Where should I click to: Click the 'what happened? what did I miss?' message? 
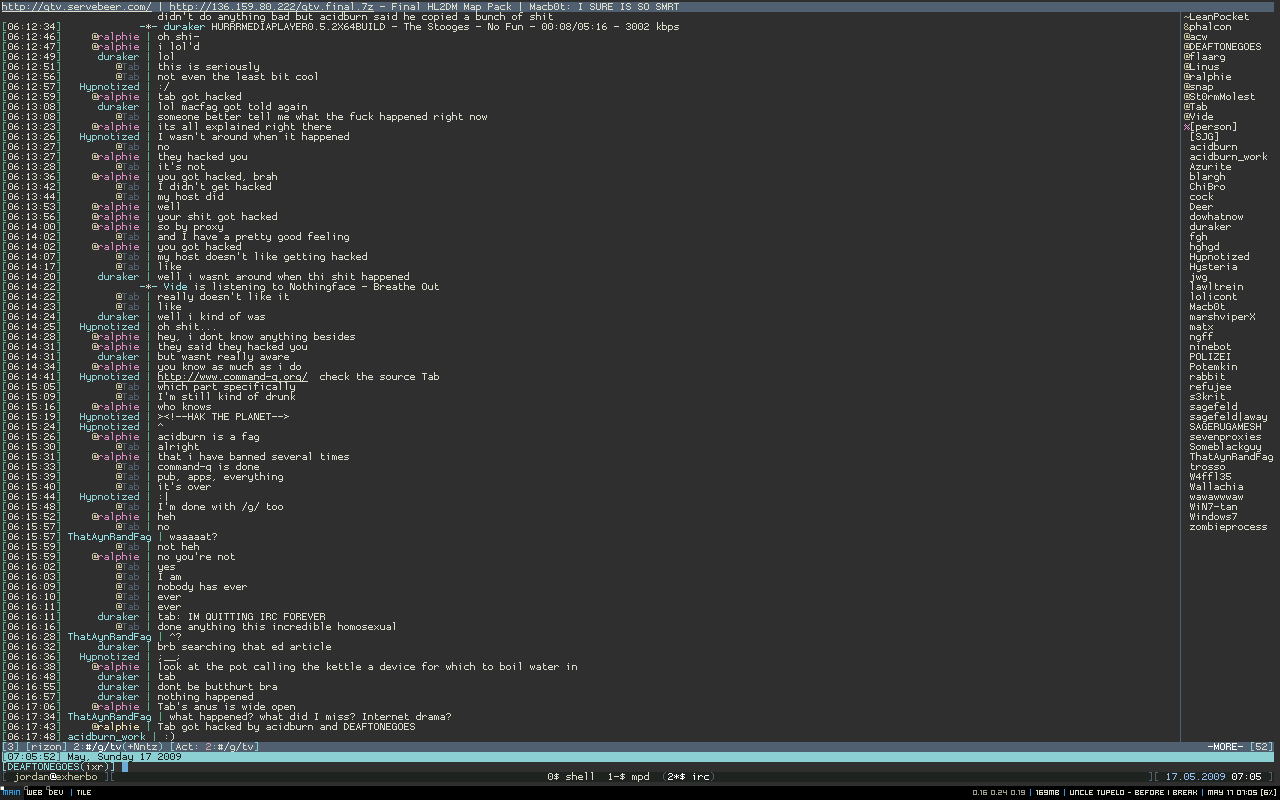(310, 717)
